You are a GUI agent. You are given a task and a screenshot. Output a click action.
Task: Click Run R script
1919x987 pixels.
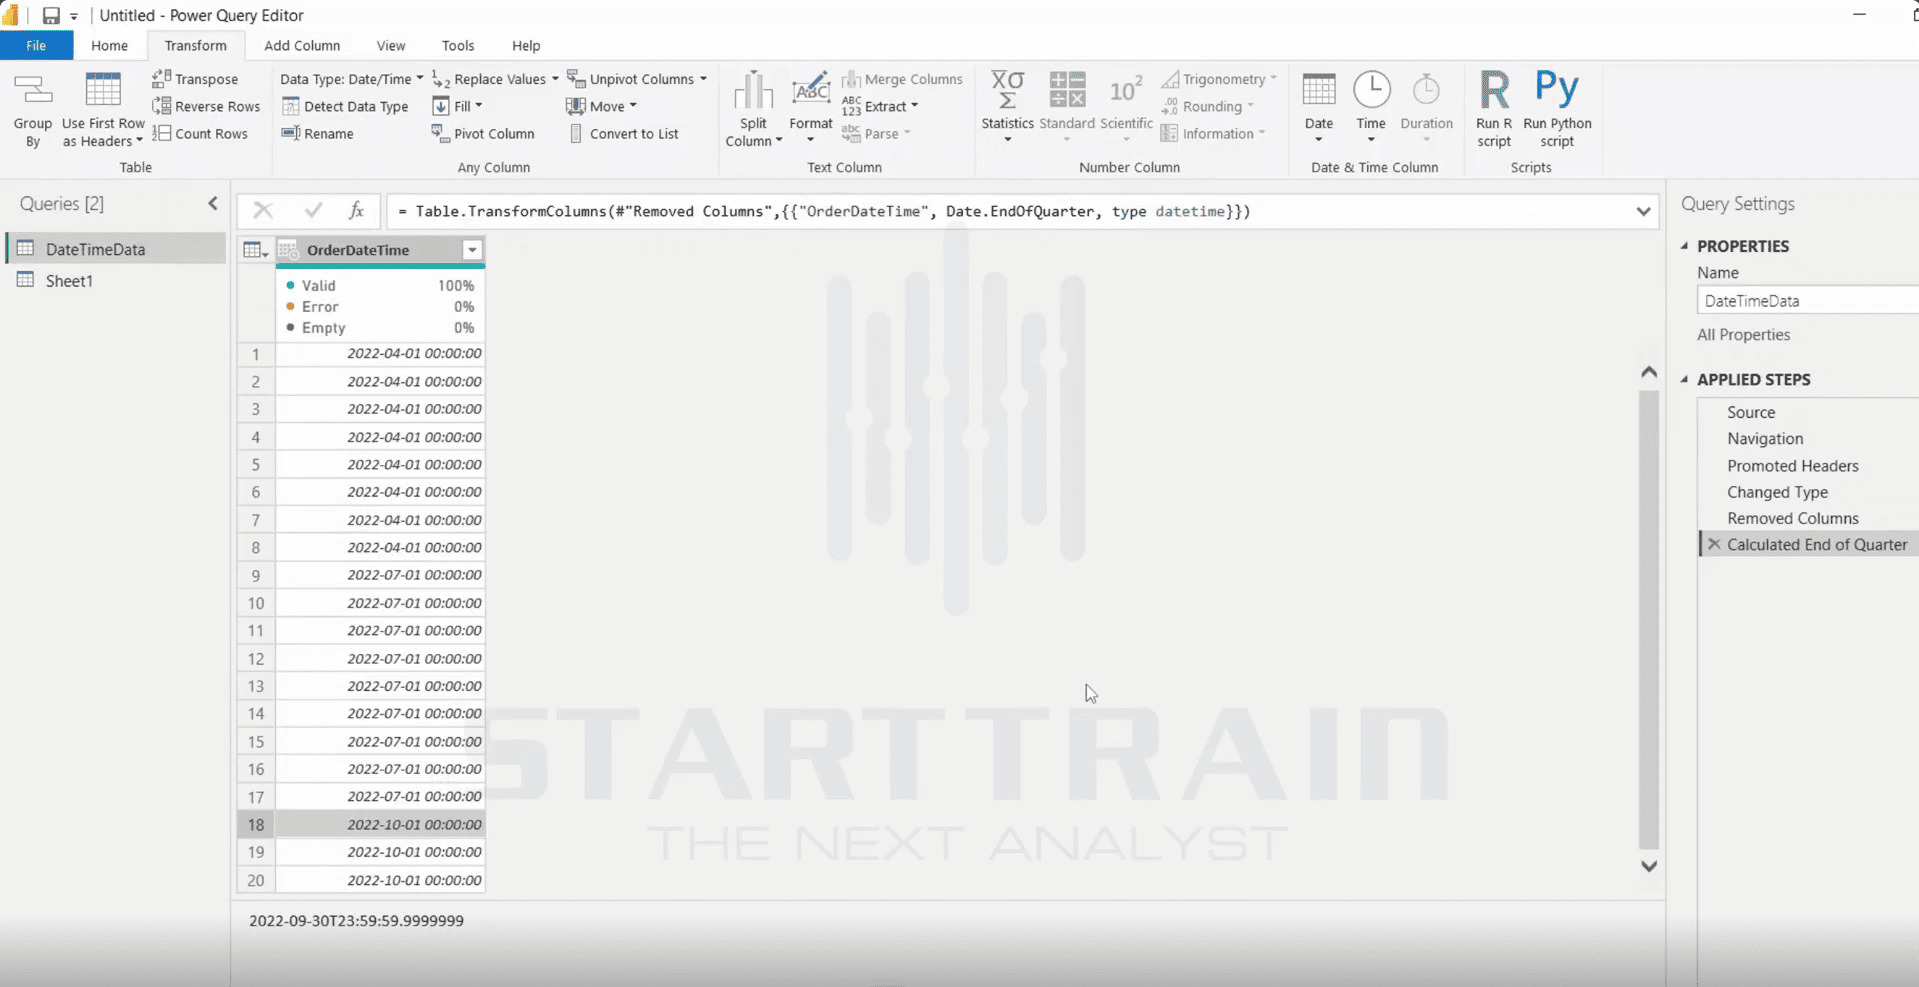point(1494,110)
